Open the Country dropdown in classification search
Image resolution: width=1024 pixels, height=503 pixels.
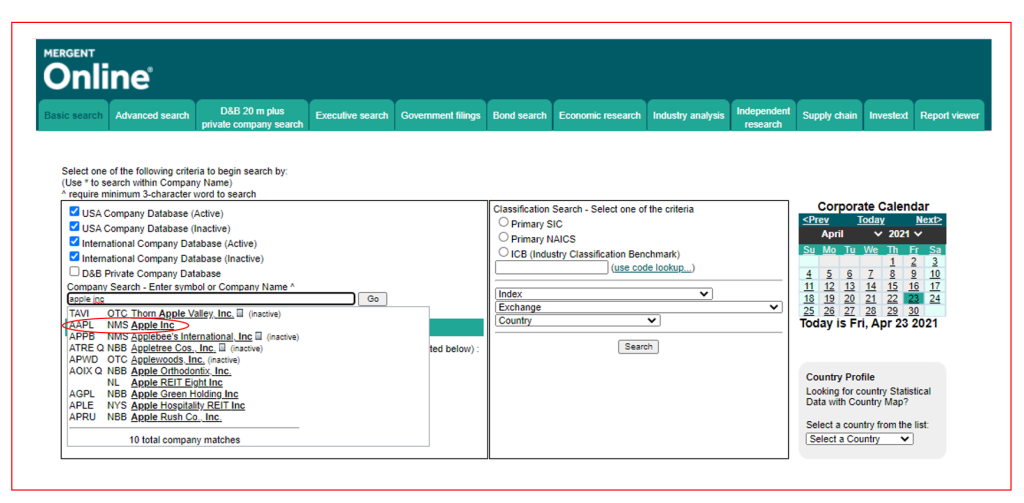tap(578, 321)
